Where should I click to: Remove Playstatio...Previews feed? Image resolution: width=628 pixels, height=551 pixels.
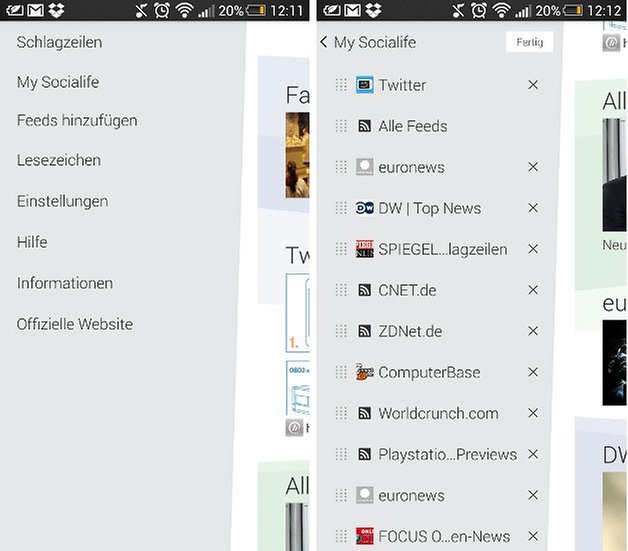point(533,454)
